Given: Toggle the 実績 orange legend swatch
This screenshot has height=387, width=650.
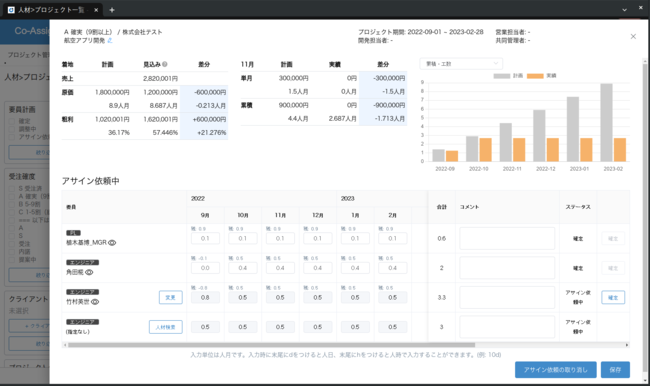Looking at the screenshot, I should click(535, 76).
